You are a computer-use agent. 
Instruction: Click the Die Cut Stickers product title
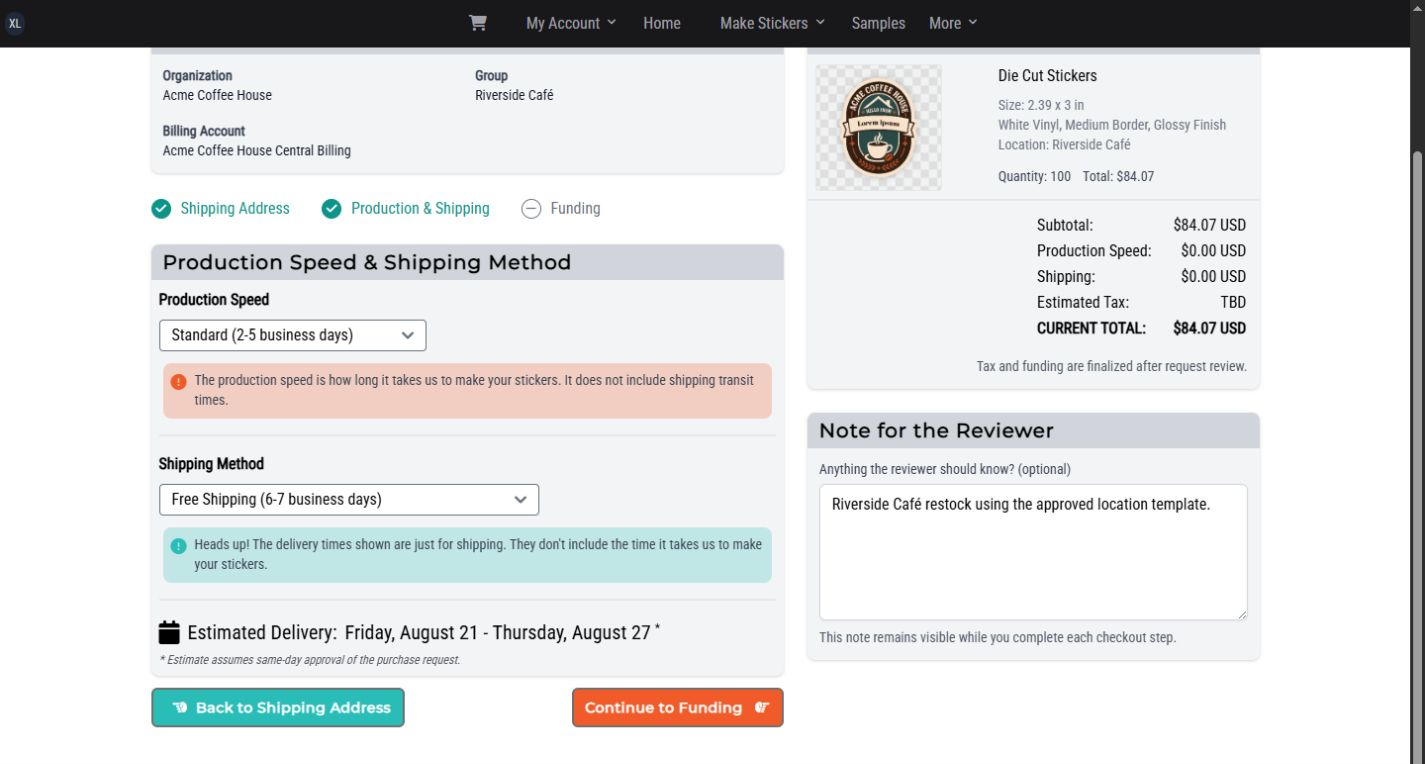[1047, 76]
